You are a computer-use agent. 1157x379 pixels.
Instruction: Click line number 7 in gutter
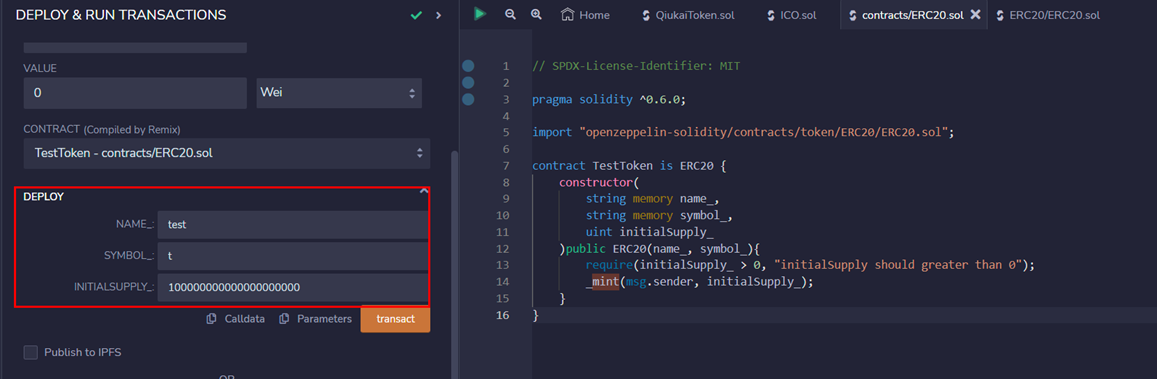pos(505,166)
